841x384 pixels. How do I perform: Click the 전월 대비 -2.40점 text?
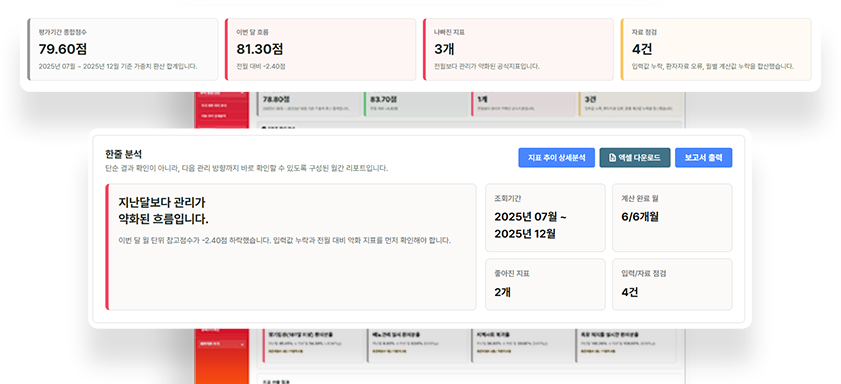(x=261, y=67)
